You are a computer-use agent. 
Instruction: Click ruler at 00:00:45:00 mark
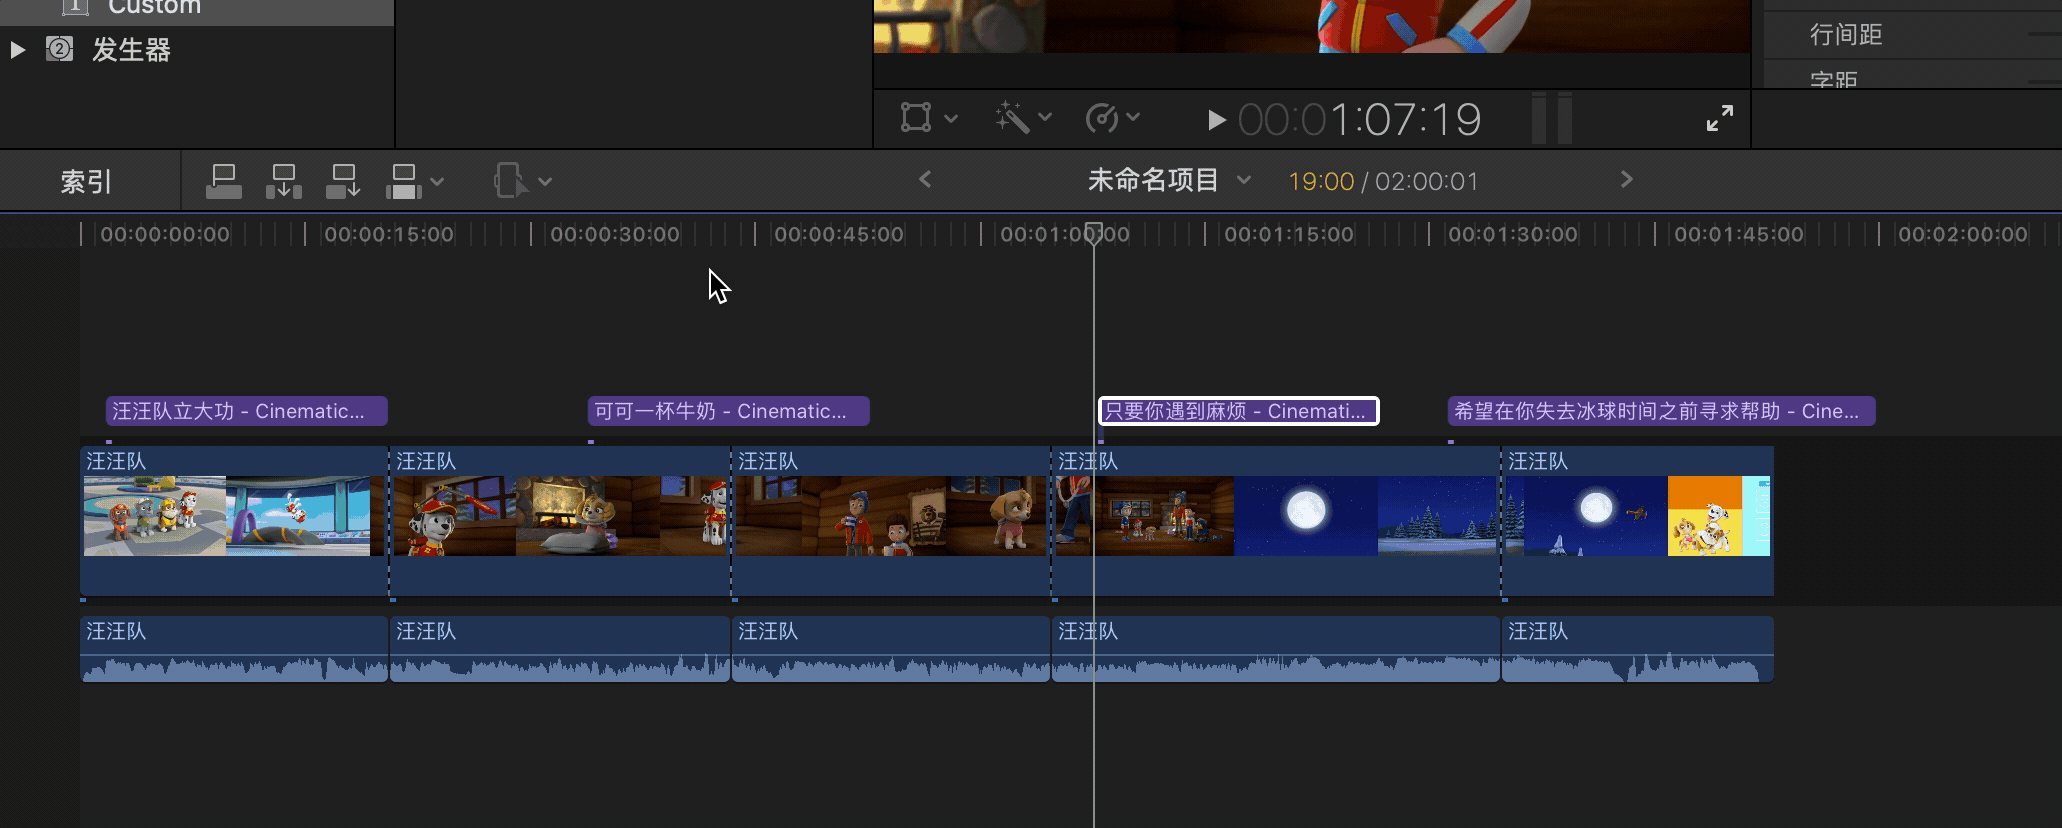point(839,234)
